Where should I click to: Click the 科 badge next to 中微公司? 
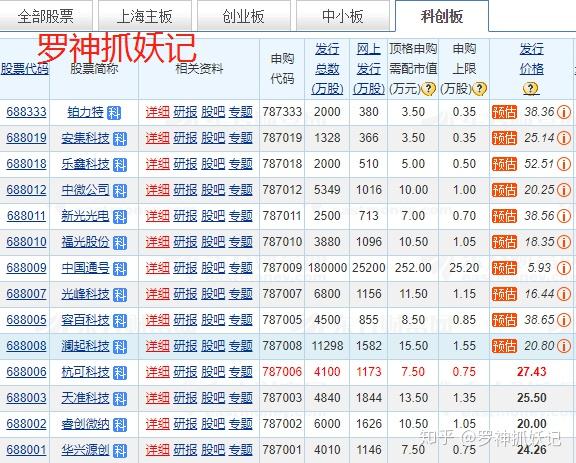click(x=120, y=191)
